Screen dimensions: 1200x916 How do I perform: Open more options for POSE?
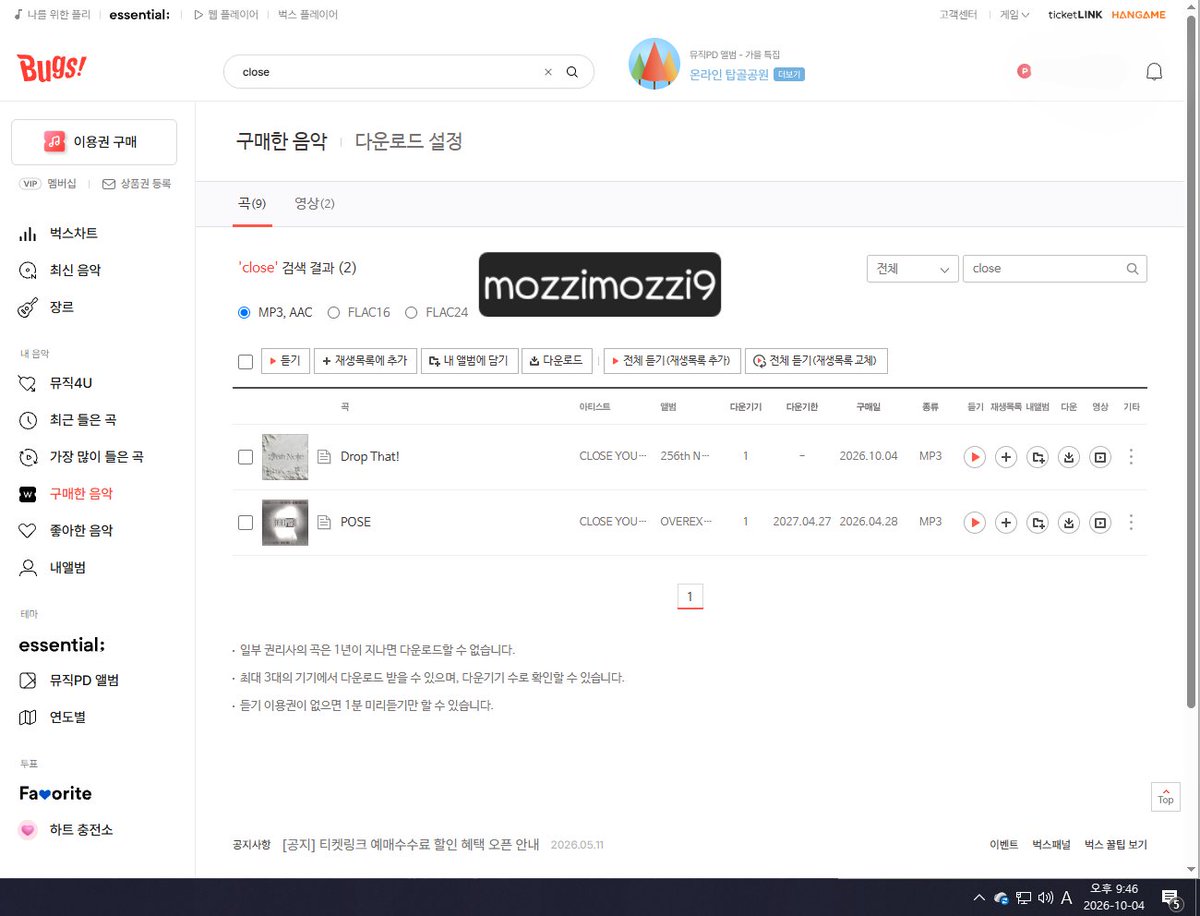tap(1131, 522)
